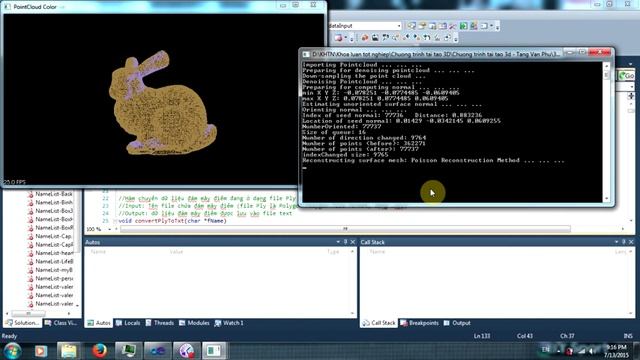Select NameList-Cap item in solution tree
640x360 pixels.
tap(53, 236)
